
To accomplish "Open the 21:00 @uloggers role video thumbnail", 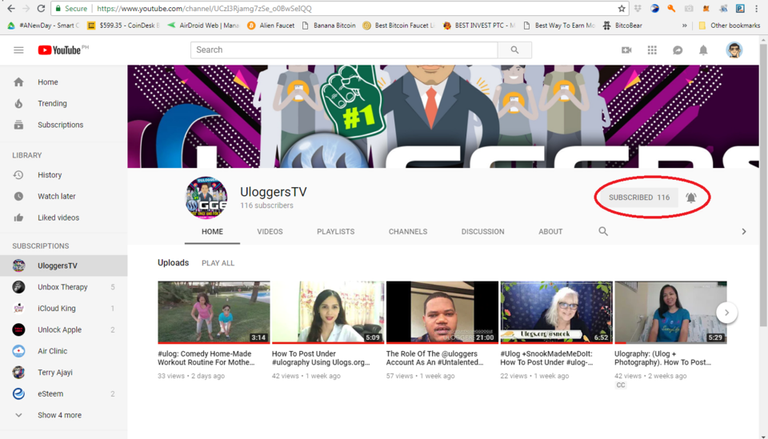I will click(442, 312).
